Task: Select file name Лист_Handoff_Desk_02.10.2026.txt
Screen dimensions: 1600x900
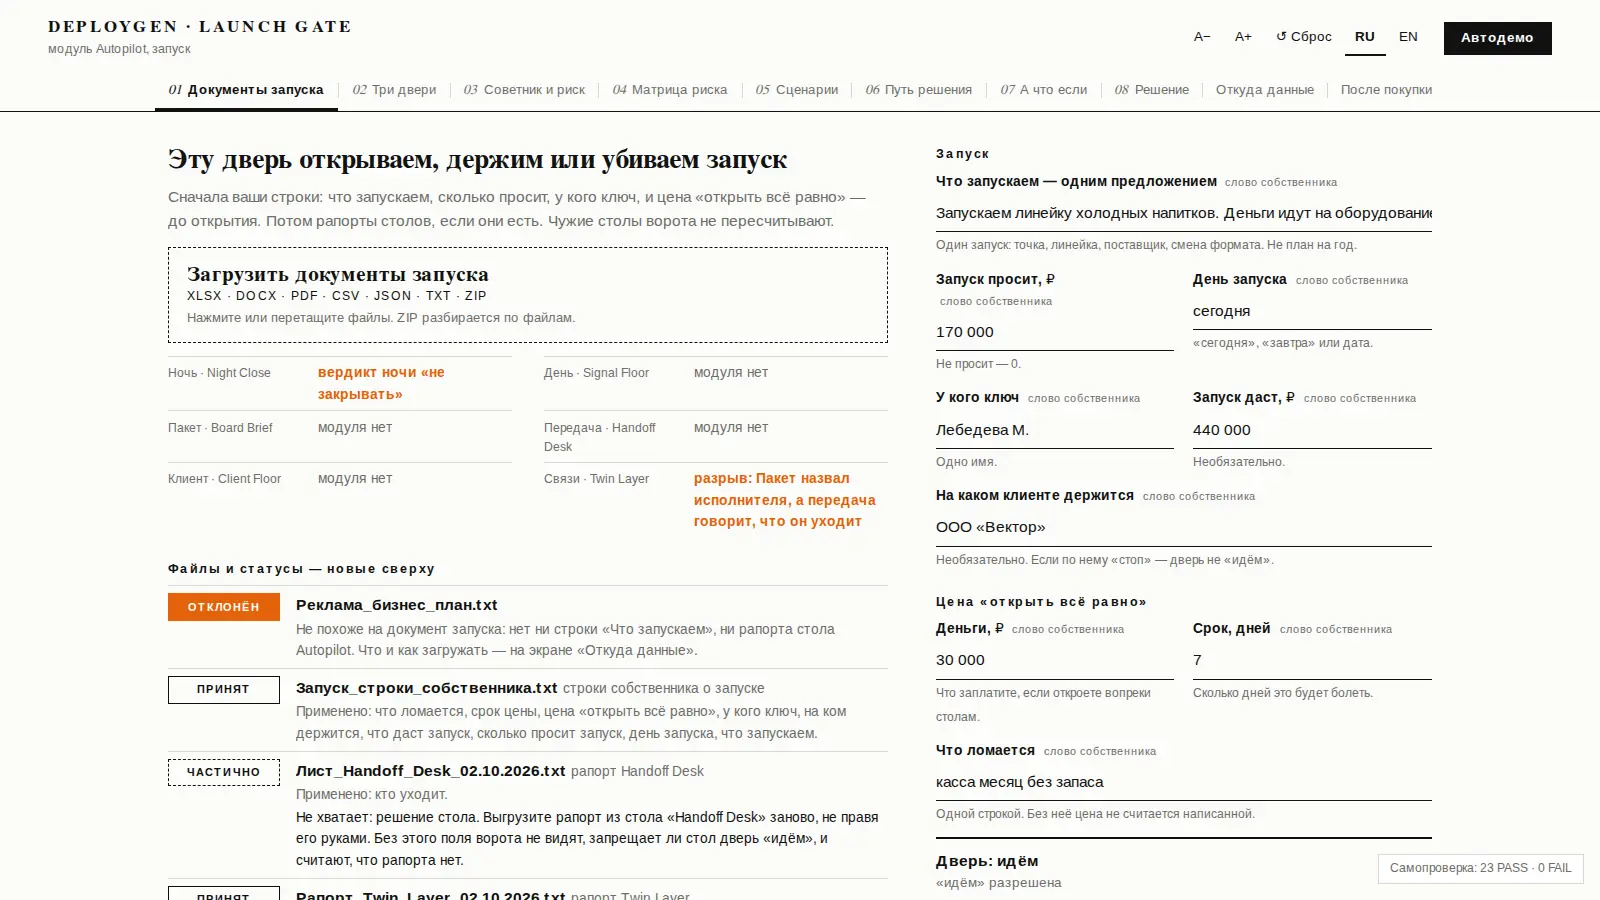Action: pos(431,771)
